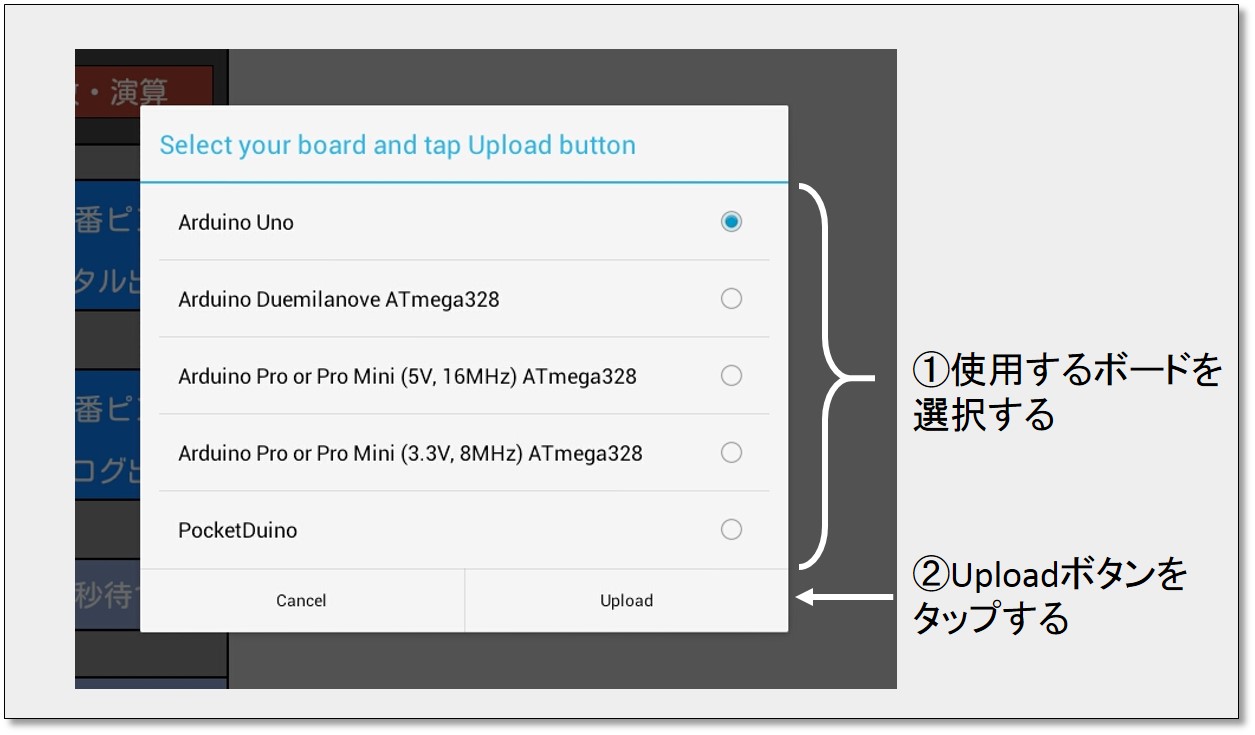Viewport: 1255px width, 735px height.
Task: Tap the Cancel button
Action: point(301,601)
